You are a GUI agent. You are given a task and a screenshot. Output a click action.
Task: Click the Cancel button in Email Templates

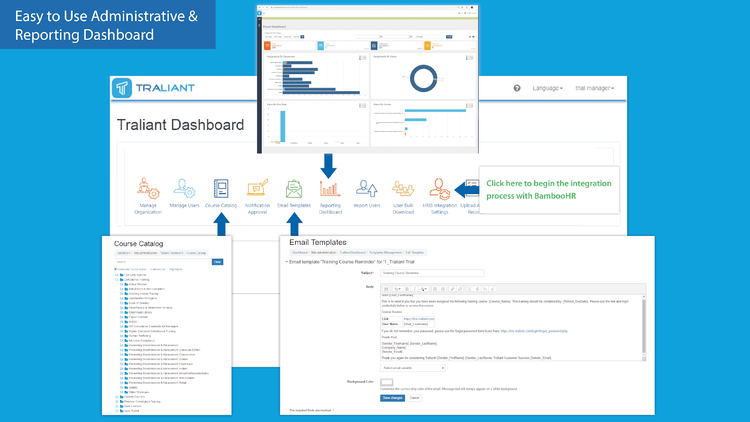pyautogui.click(x=415, y=398)
